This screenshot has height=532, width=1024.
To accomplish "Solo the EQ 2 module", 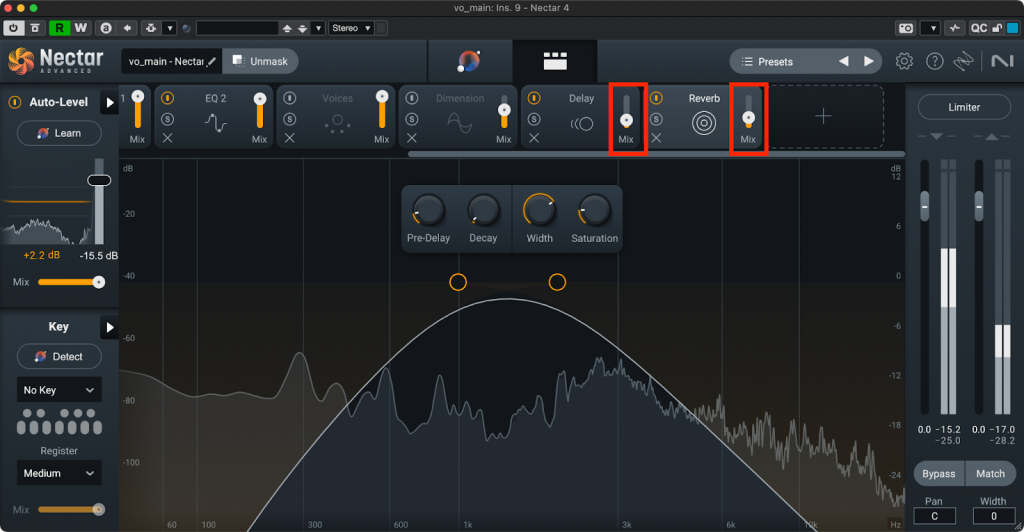I will point(167,119).
